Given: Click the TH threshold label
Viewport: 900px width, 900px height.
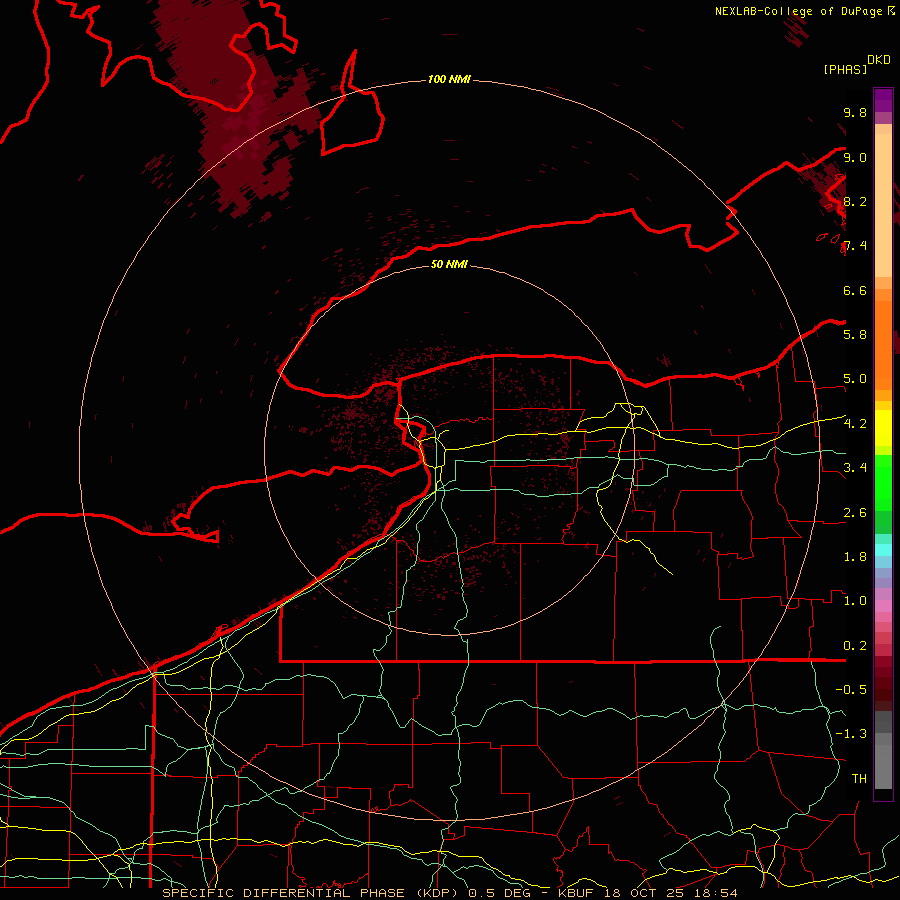Looking at the screenshot, I should point(858,778).
